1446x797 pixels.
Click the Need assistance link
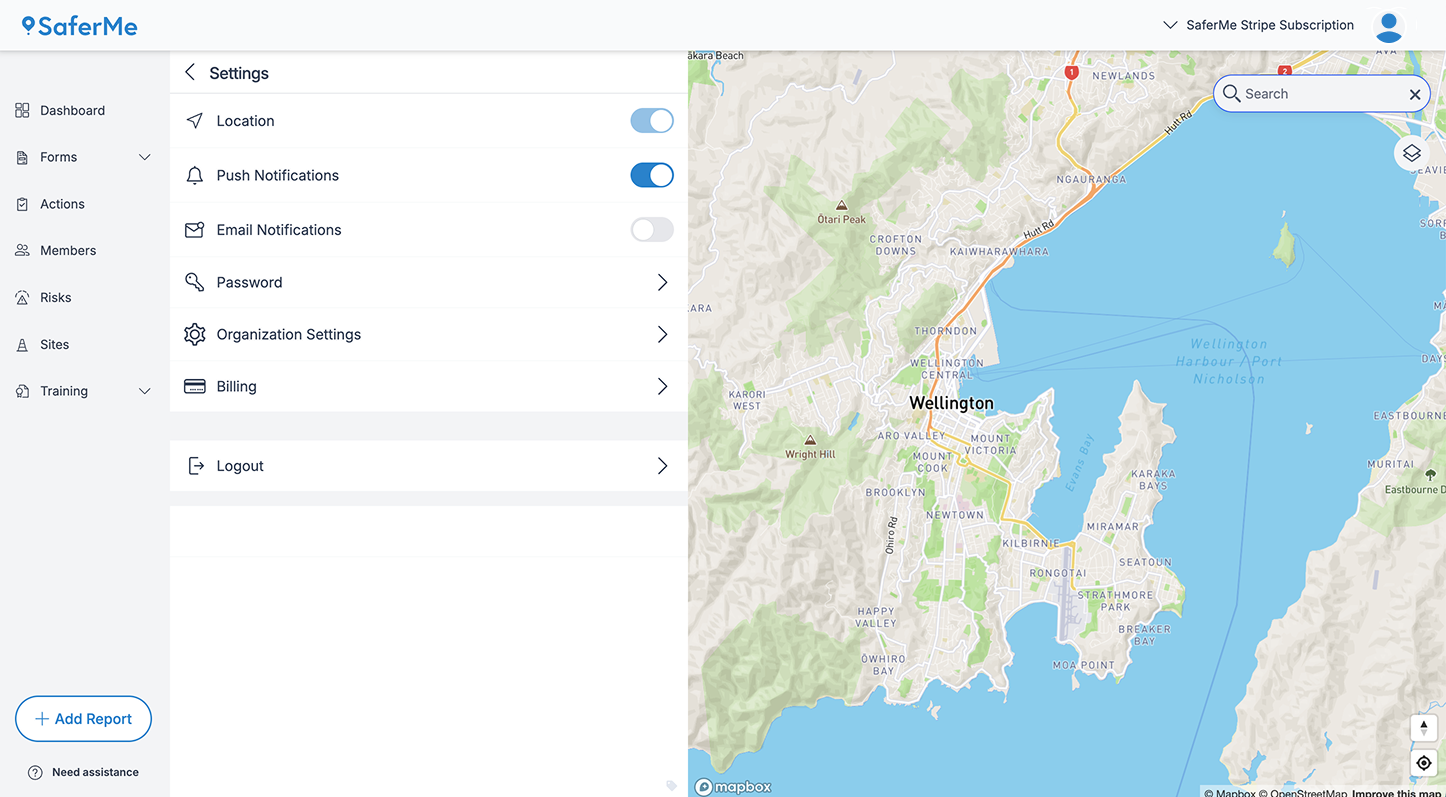point(83,771)
